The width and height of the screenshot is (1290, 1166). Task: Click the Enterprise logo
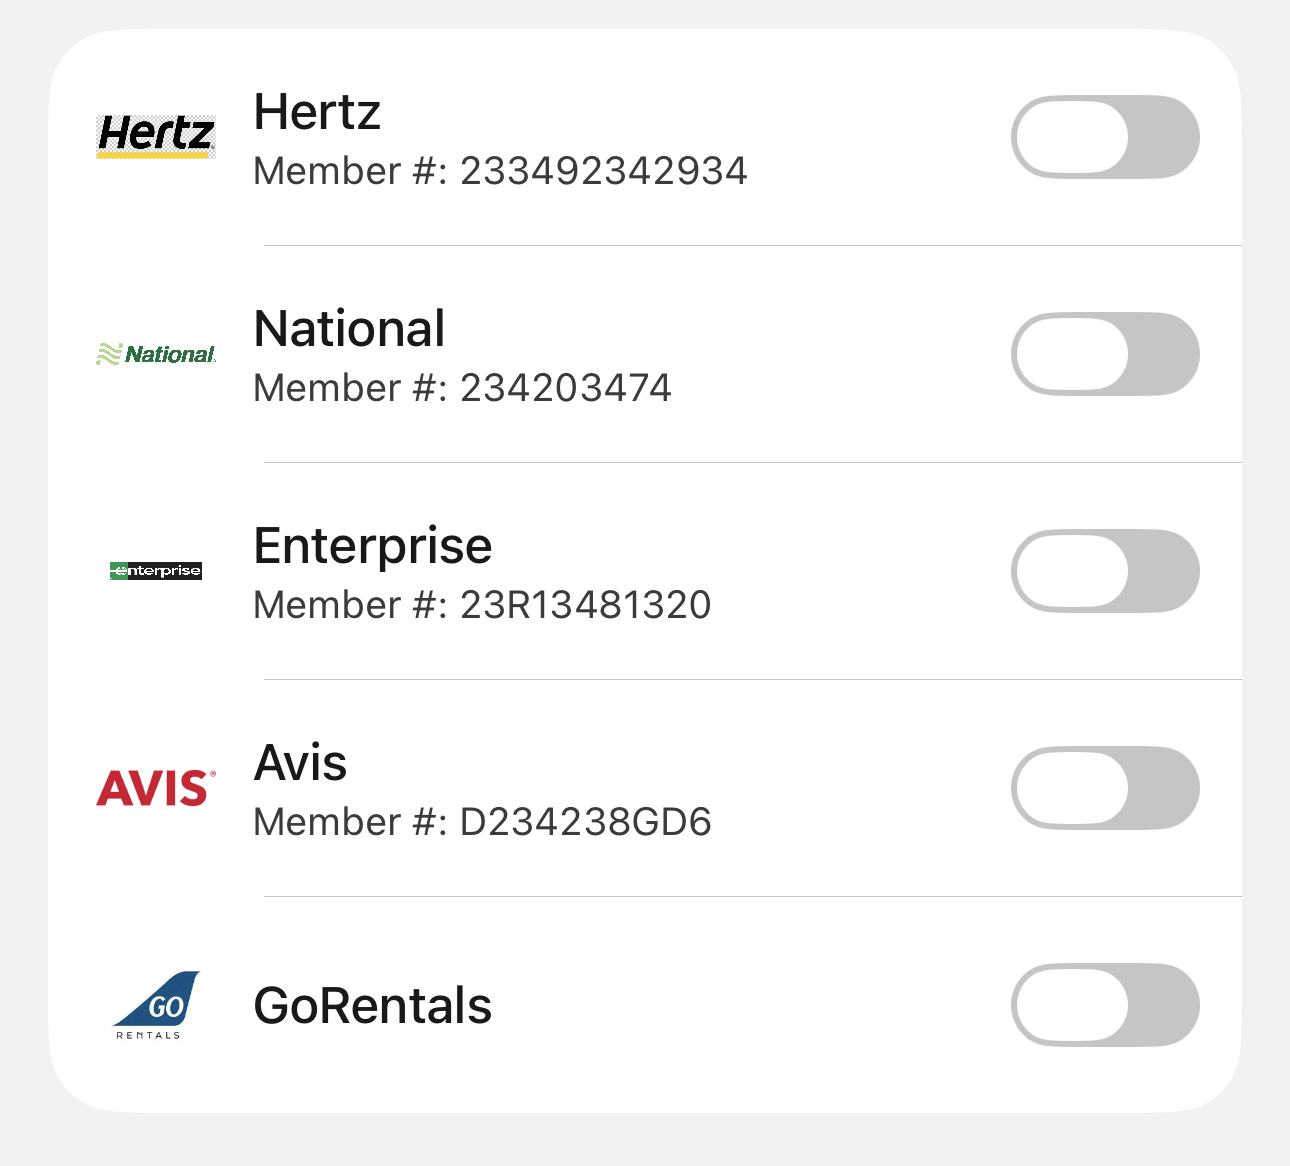tap(155, 571)
